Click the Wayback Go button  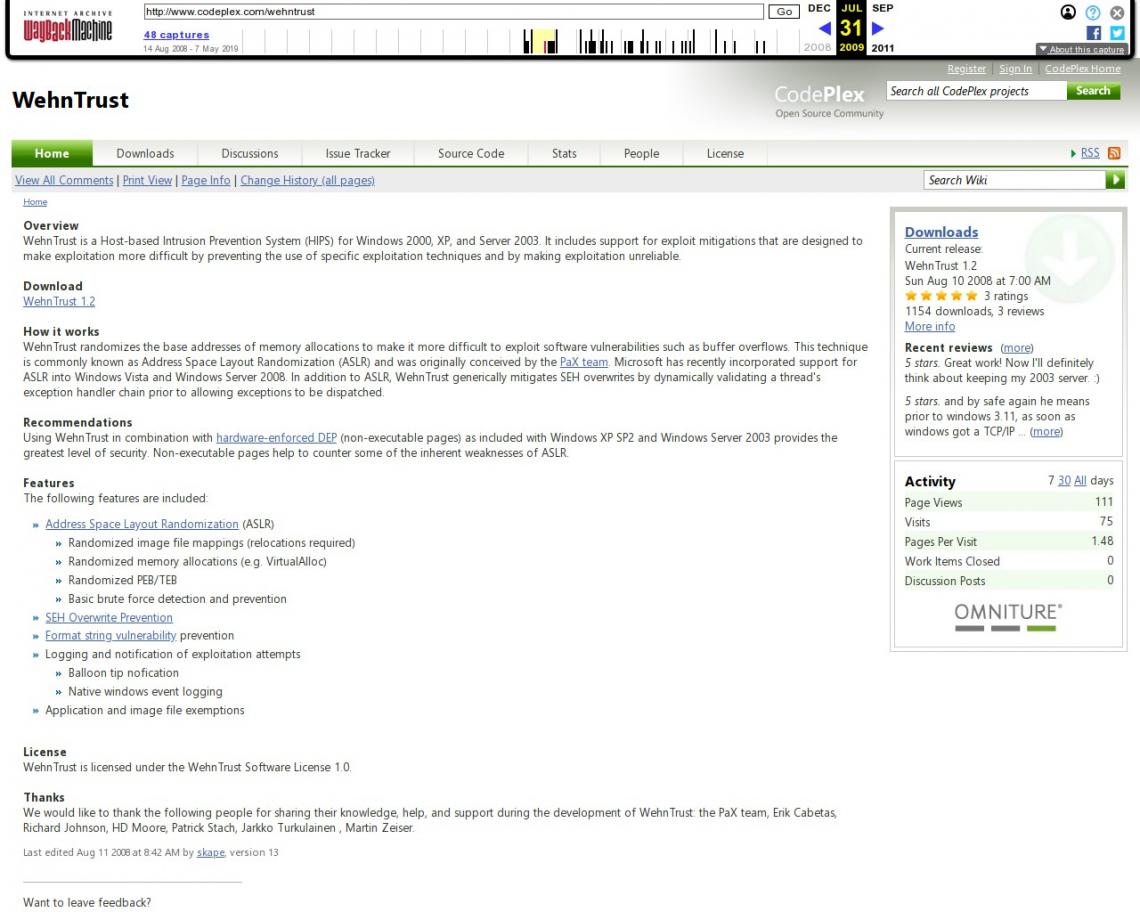click(x=784, y=12)
